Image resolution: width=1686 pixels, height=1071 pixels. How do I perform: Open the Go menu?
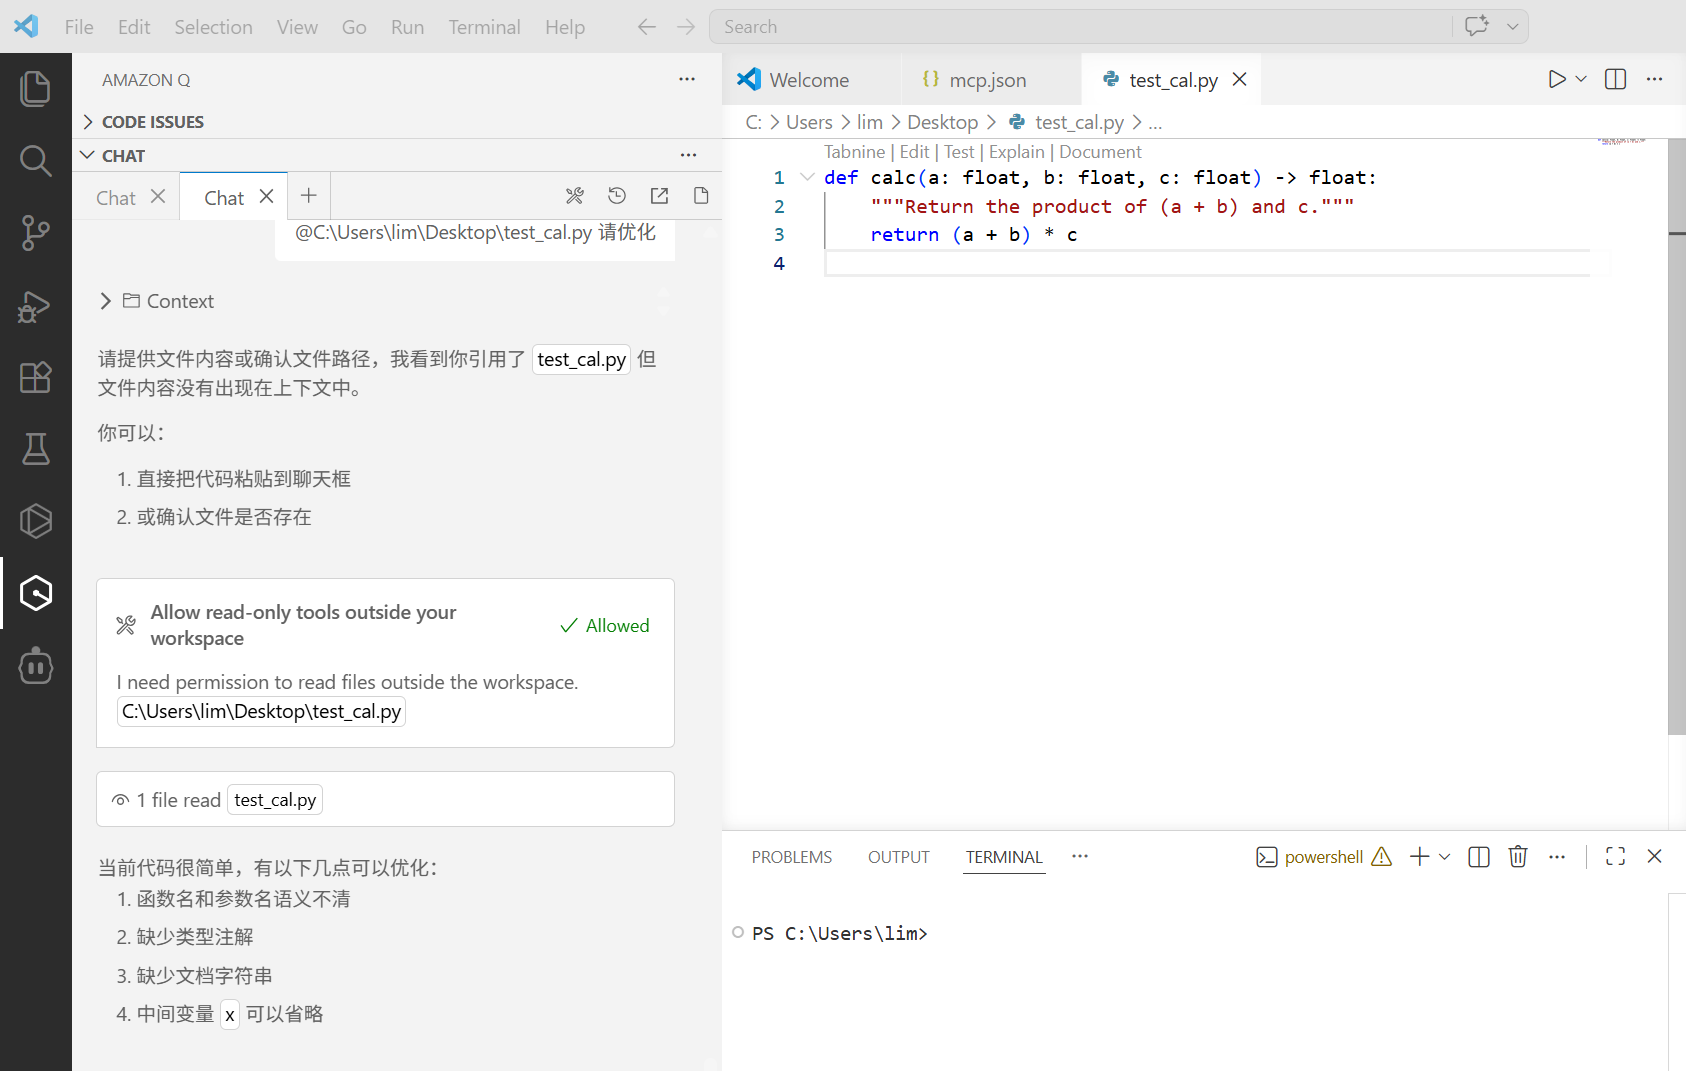pos(354,27)
